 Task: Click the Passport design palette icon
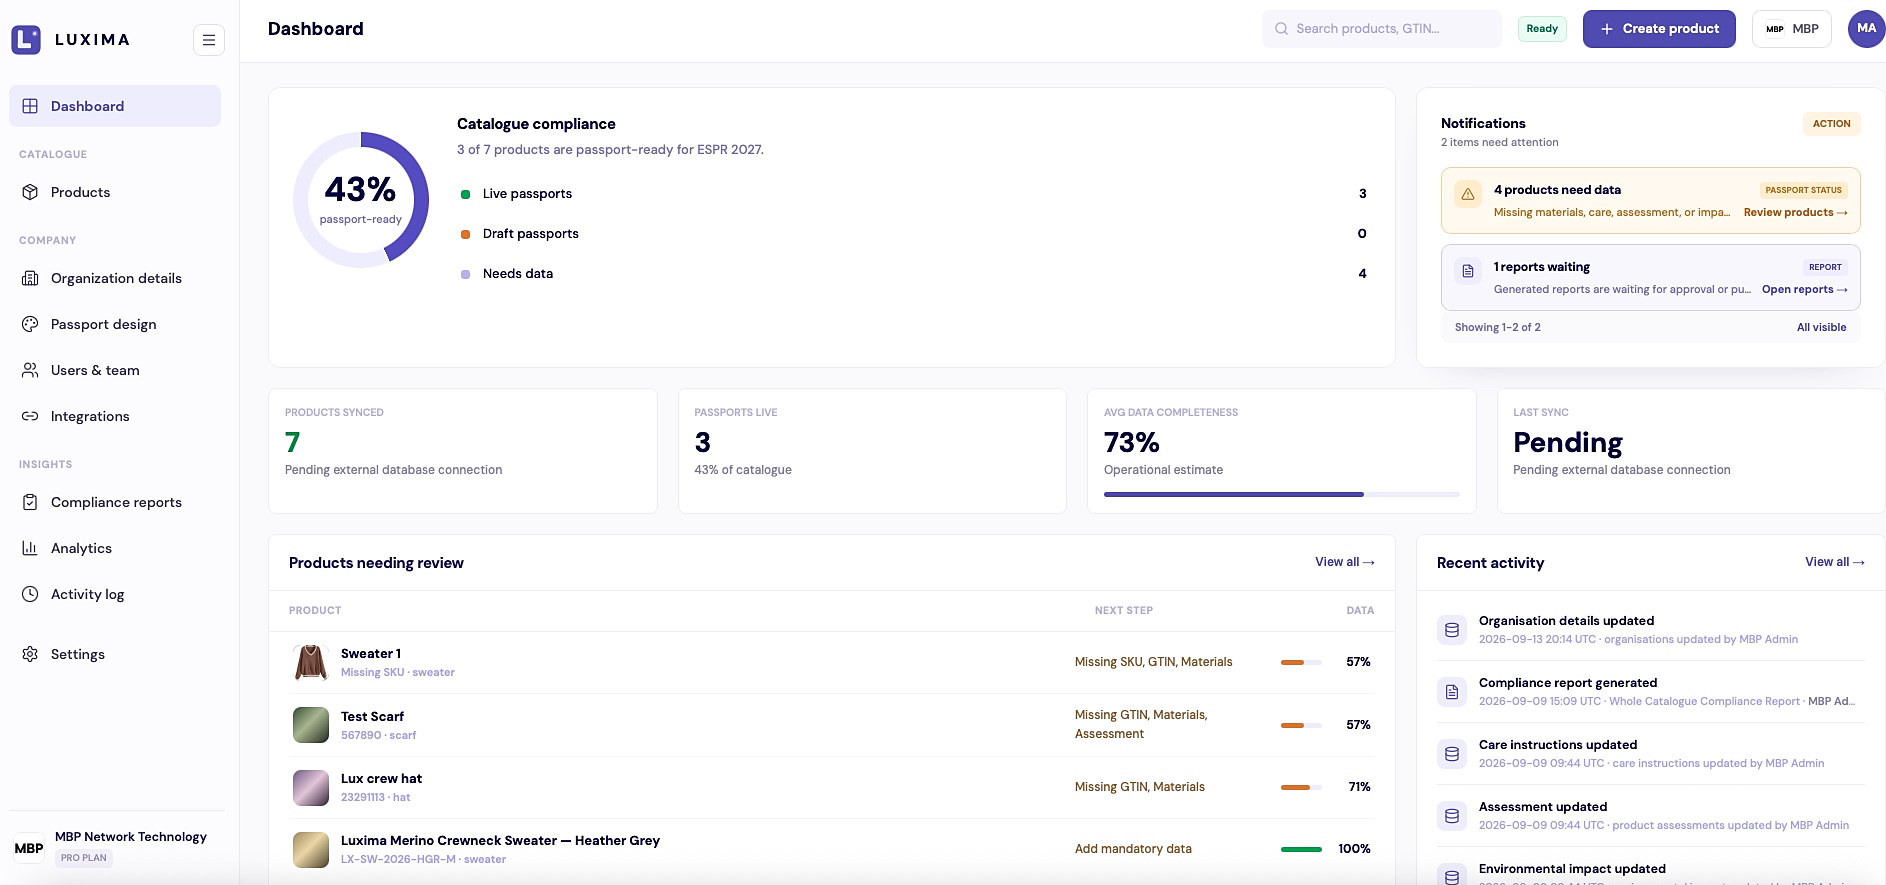tap(30, 324)
